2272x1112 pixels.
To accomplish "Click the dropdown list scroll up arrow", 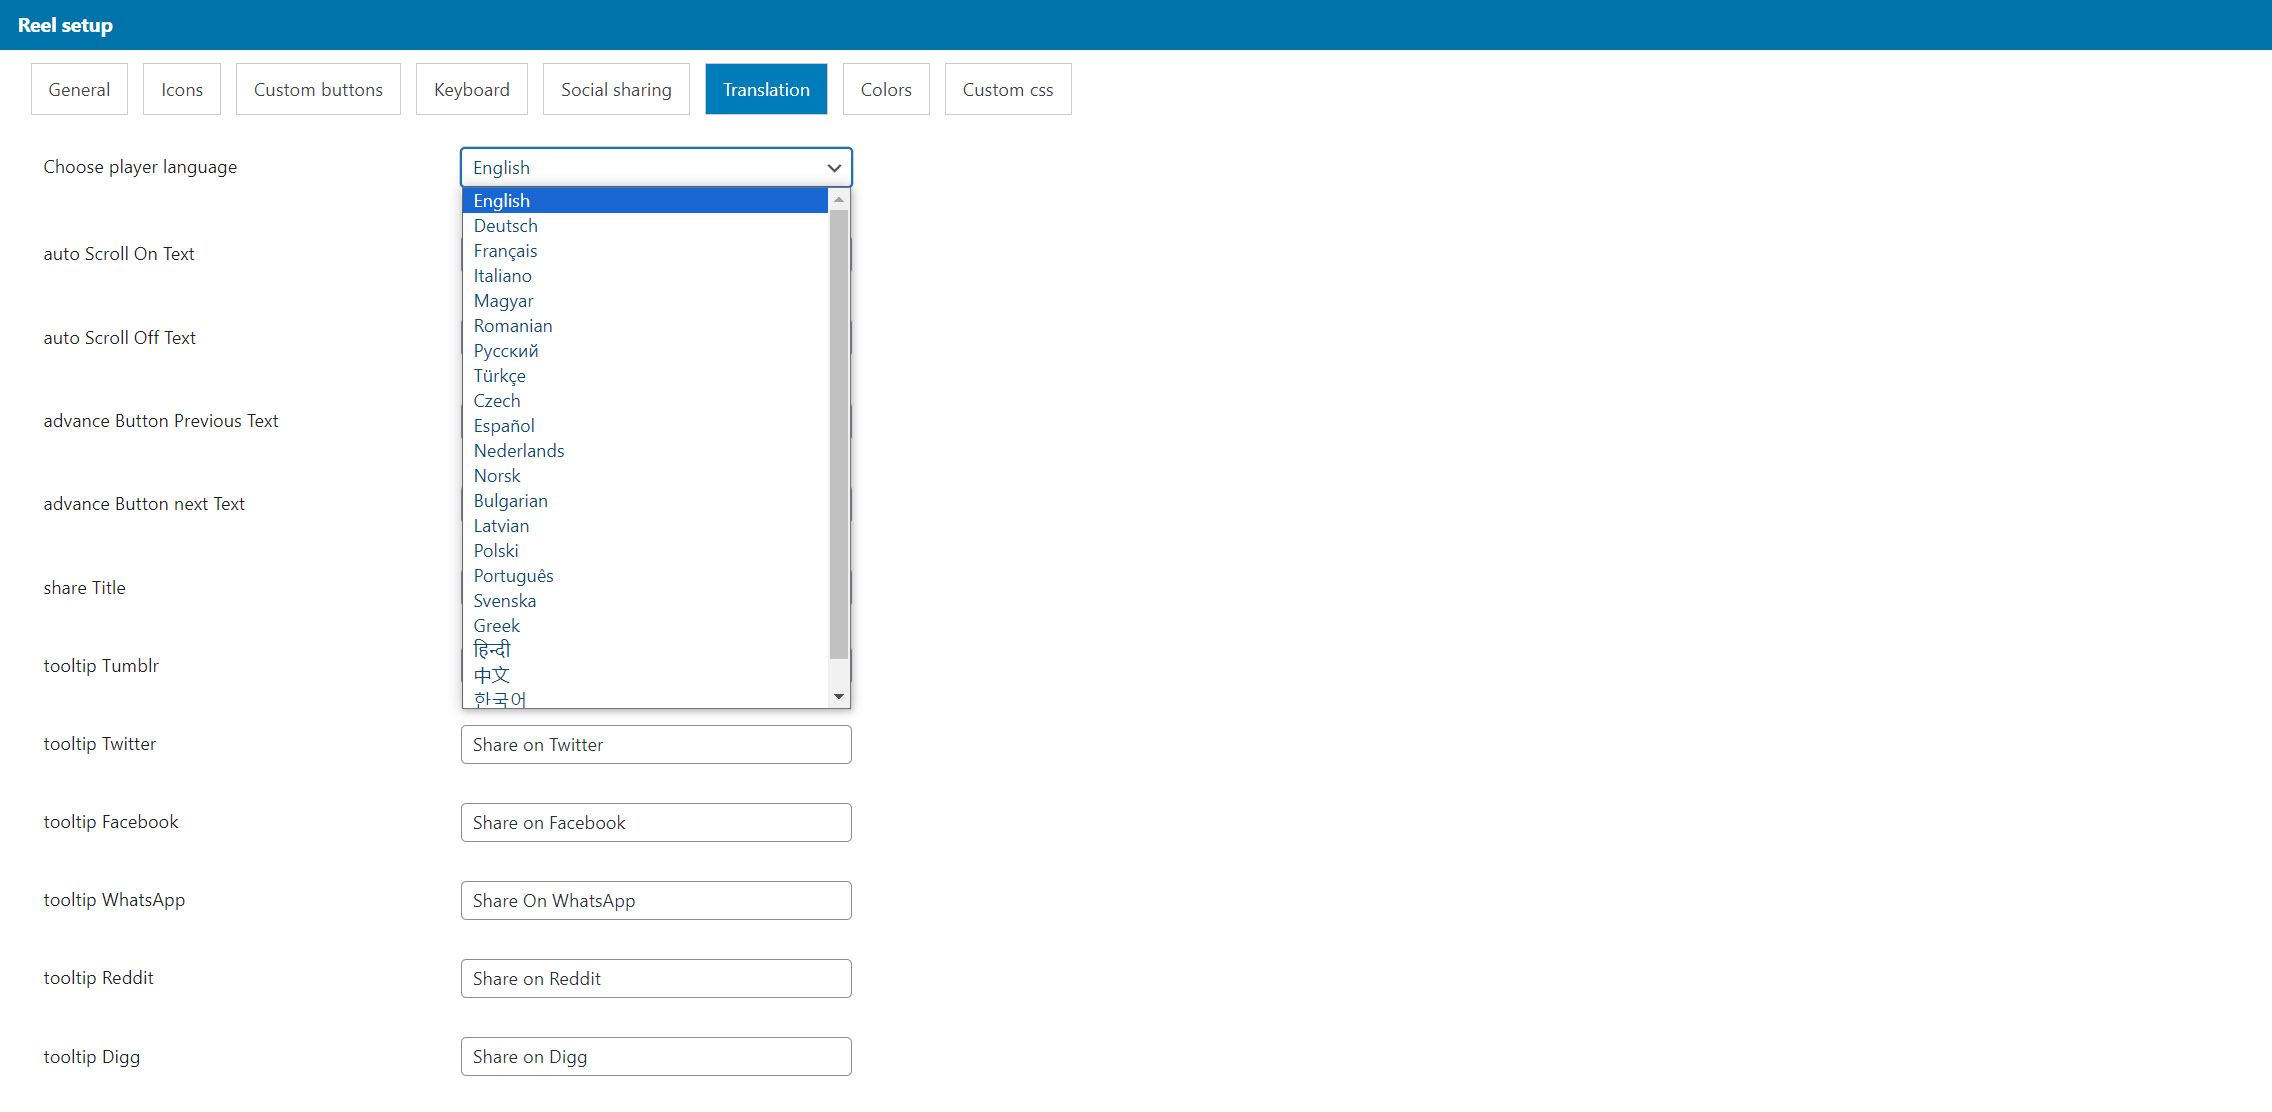I will click(839, 200).
